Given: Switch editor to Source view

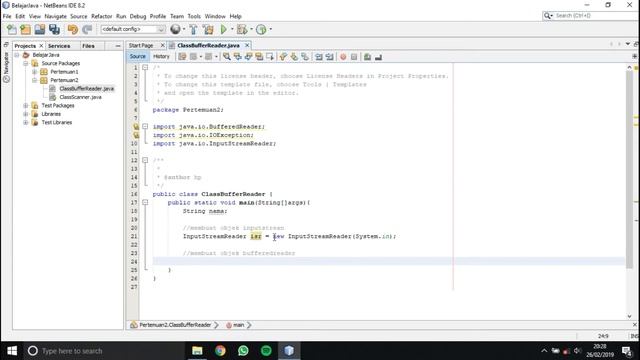Looking at the screenshot, I should [138, 56].
